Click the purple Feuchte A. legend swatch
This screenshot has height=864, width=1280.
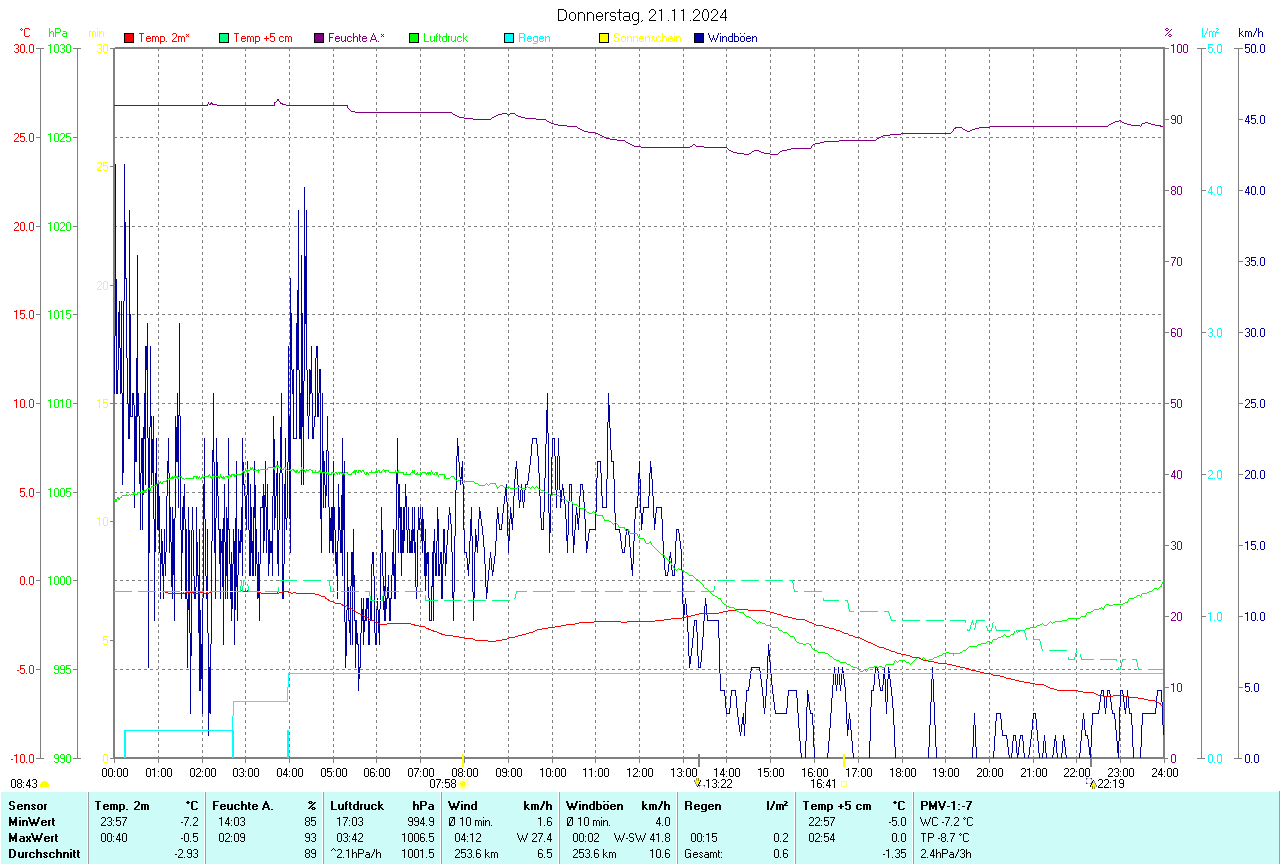click(x=319, y=38)
